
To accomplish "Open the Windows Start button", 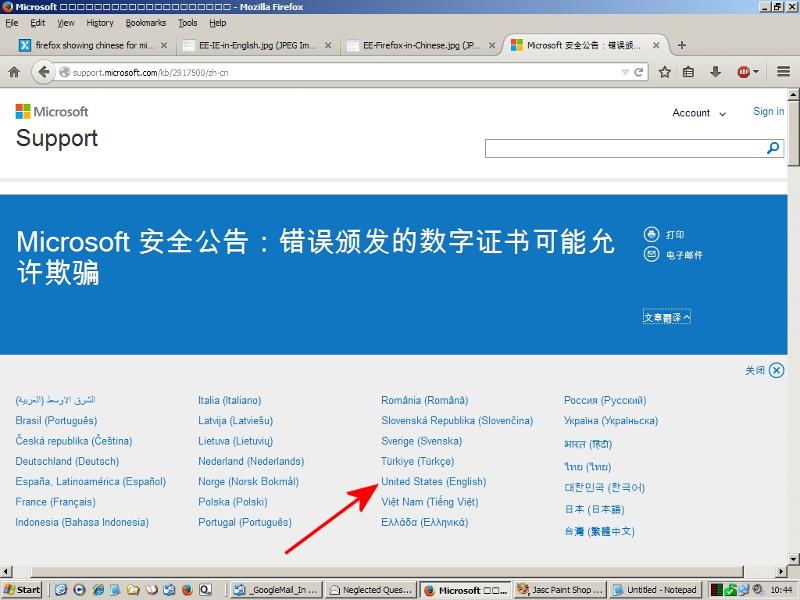I will [22, 590].
